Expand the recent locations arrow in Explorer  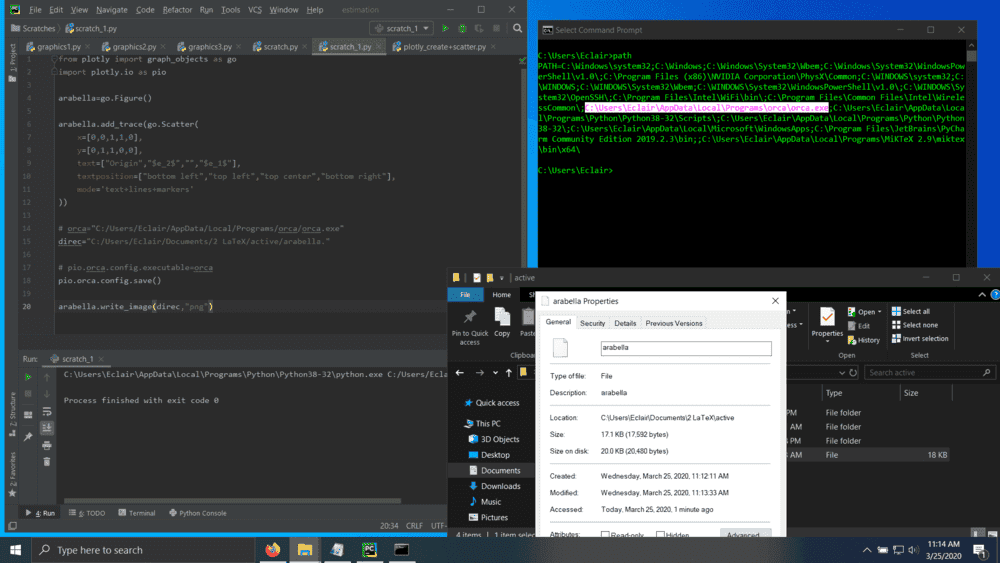pyautogui.click(x=497, y=373)
